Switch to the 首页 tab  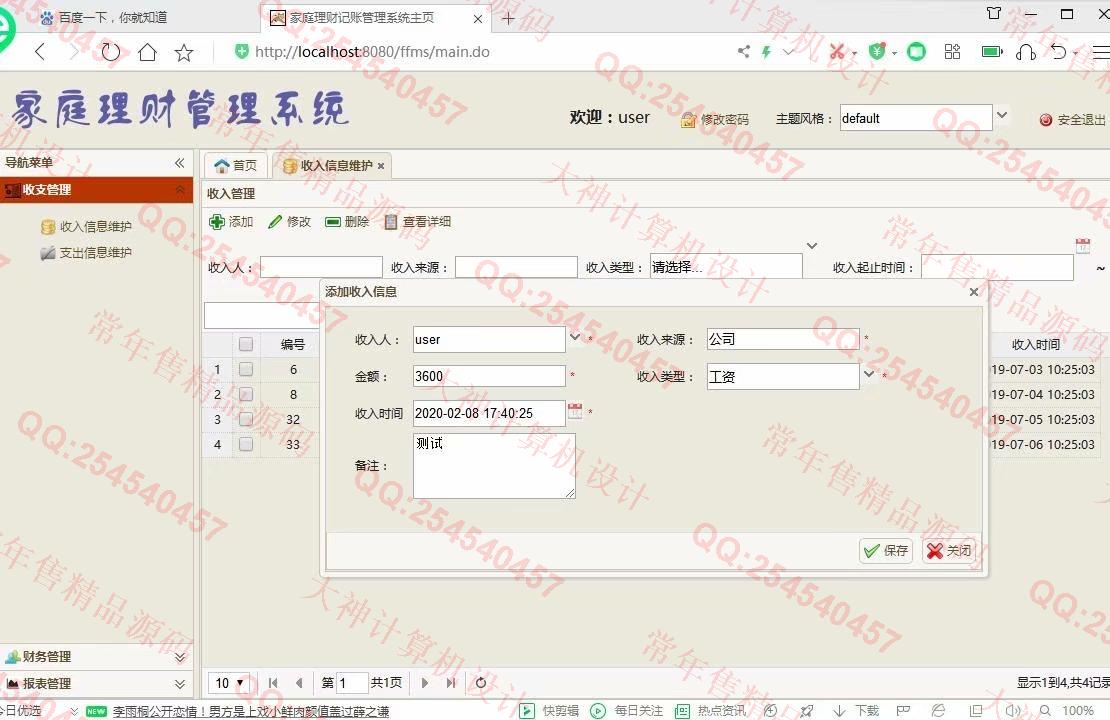pos(236,165)
